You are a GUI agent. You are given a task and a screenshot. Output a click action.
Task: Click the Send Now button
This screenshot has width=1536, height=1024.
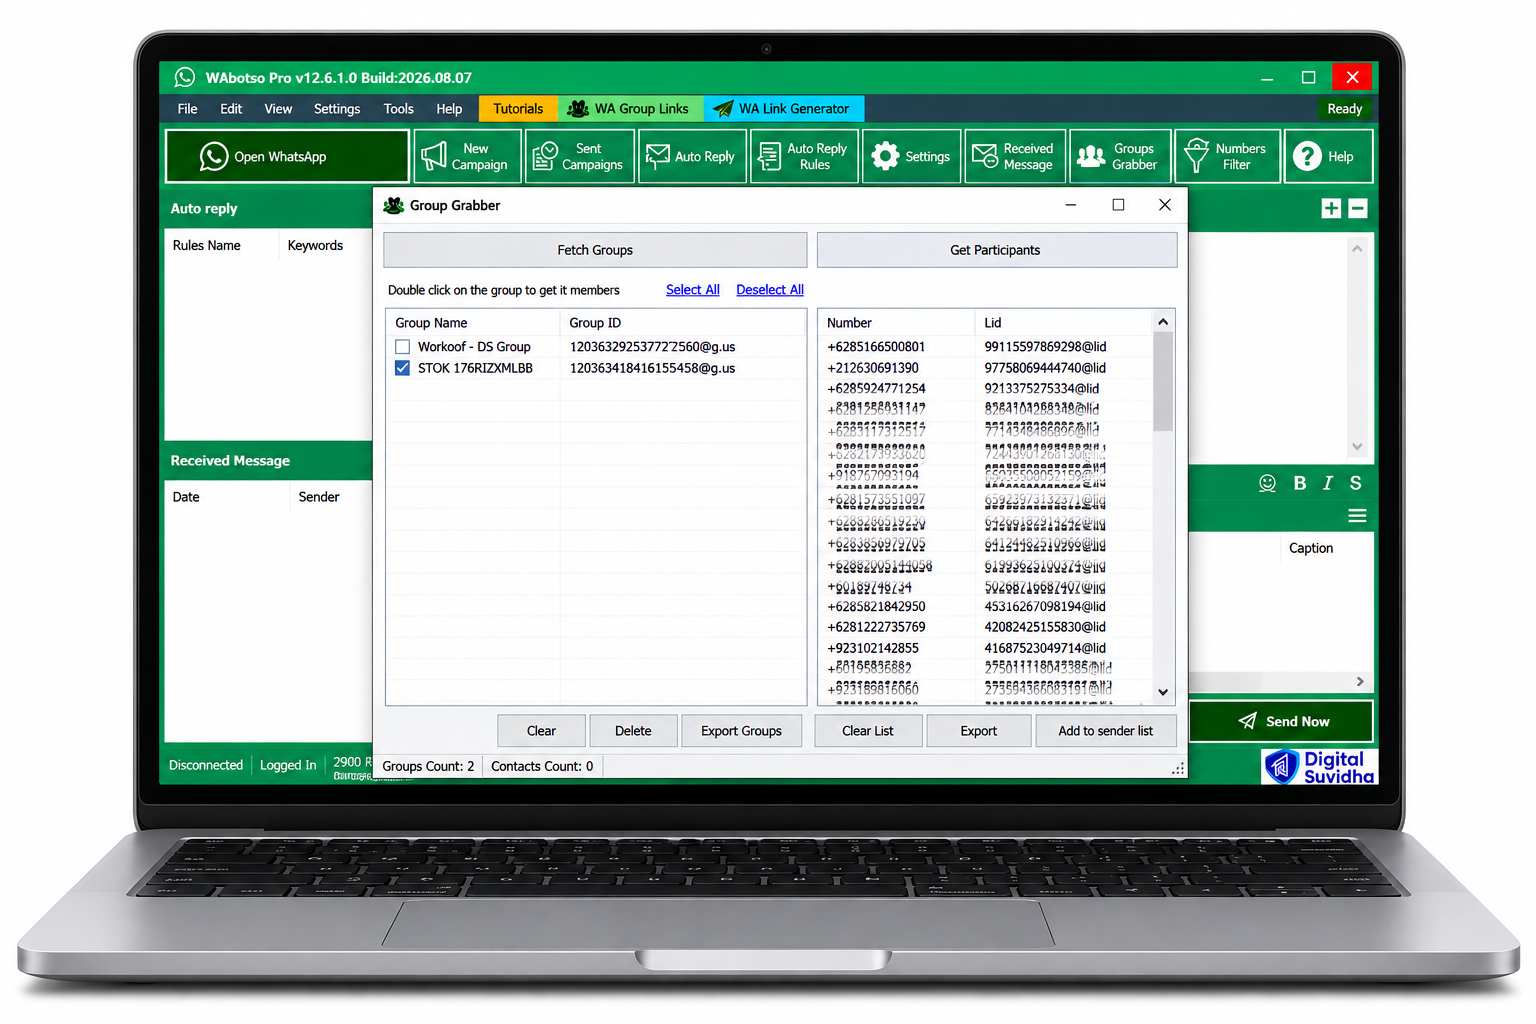[x=1281, y=721]
